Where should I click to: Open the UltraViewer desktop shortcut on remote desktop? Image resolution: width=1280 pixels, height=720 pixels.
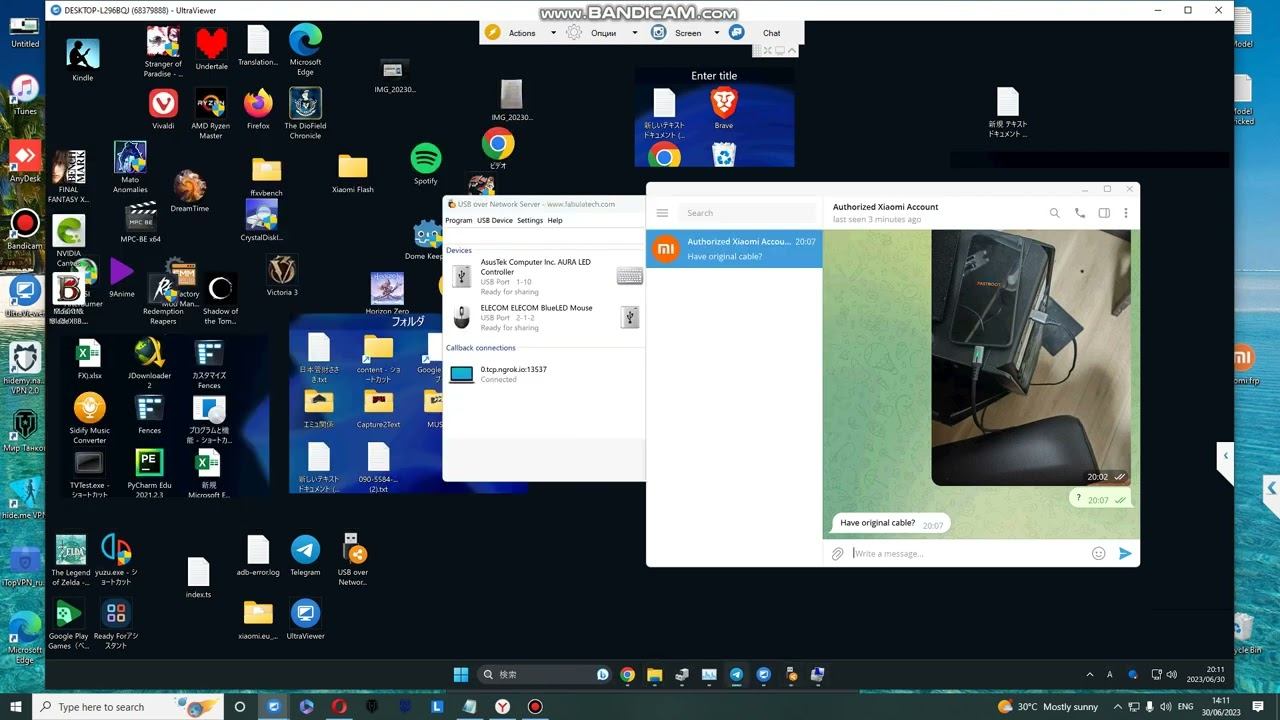point(305,619)
